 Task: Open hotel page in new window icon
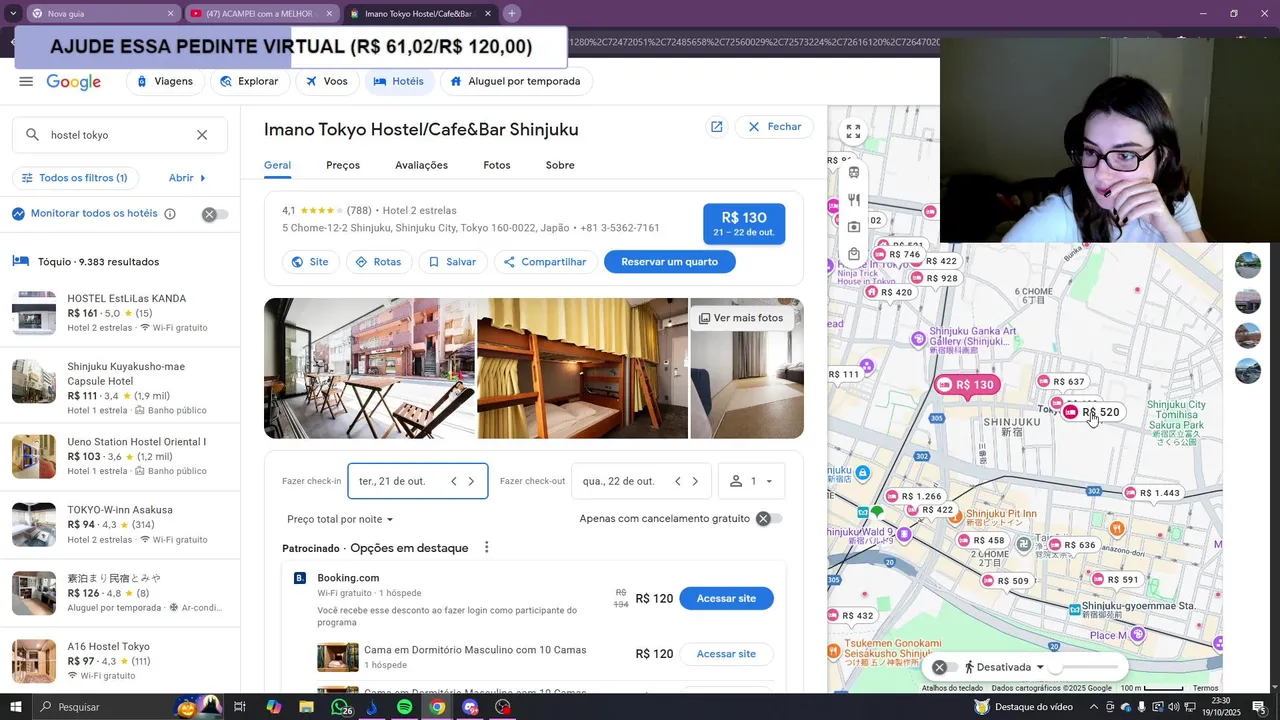pyautogui.click(x=716, y=127)
